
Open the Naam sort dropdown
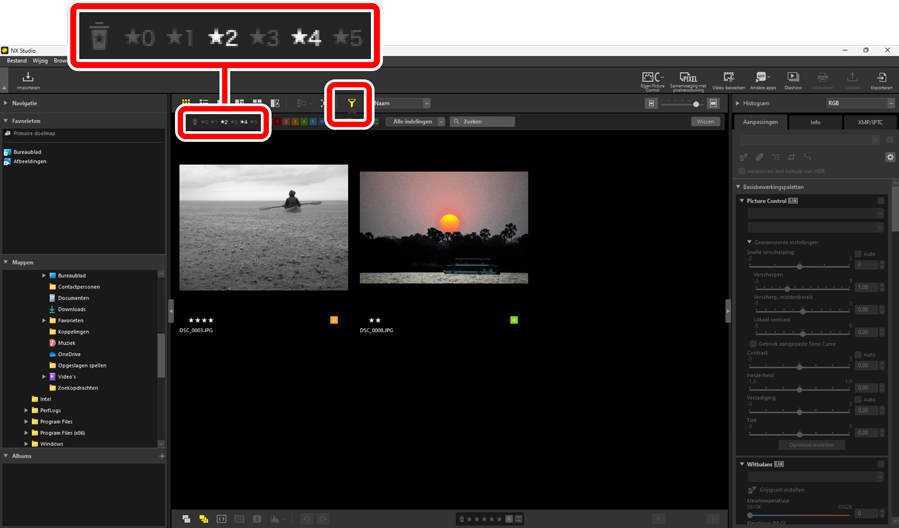click(400, 103)
